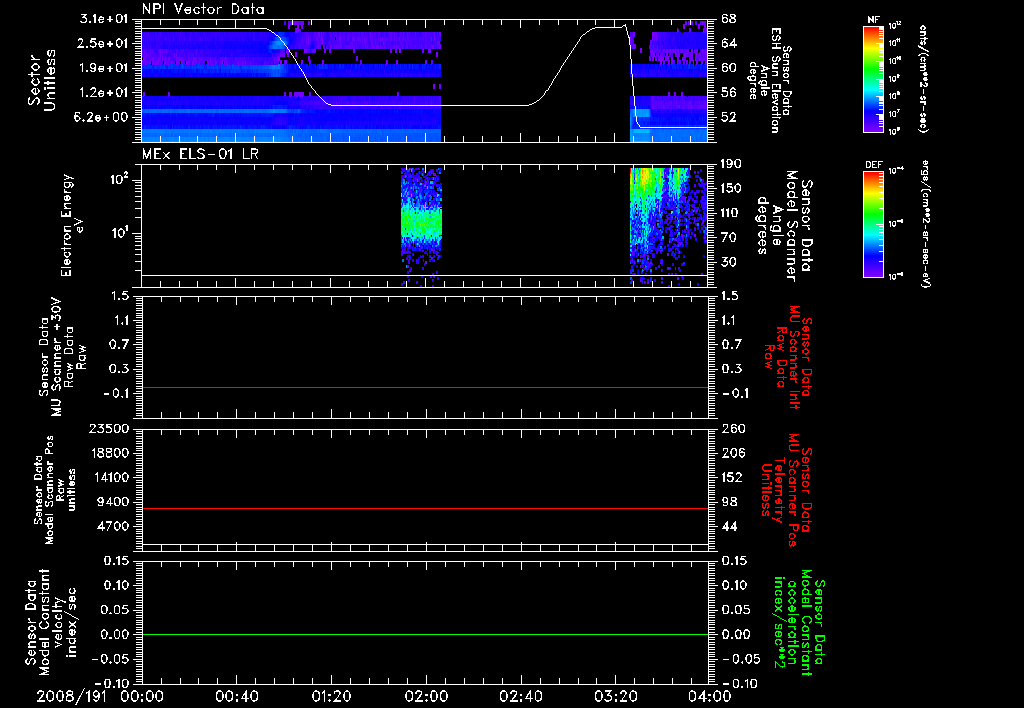Select the "MU Scanner +30V Raw Data" axis title
Image resolution: width=1024 pixels, height=708 pixels.
click(x=62, y=357)
